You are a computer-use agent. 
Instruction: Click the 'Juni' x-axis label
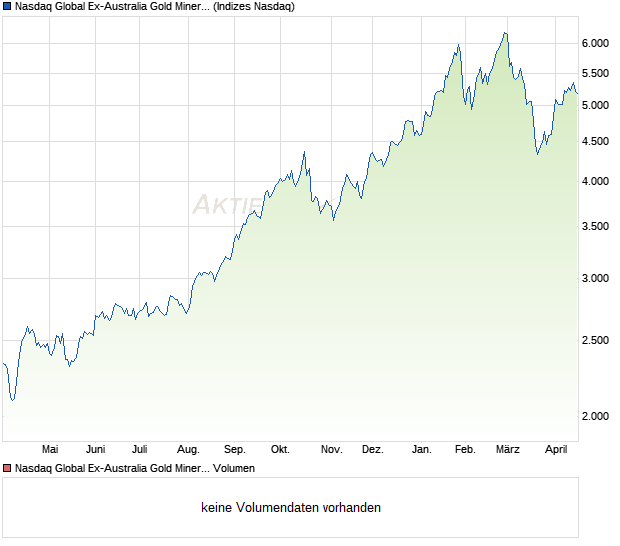95,449
